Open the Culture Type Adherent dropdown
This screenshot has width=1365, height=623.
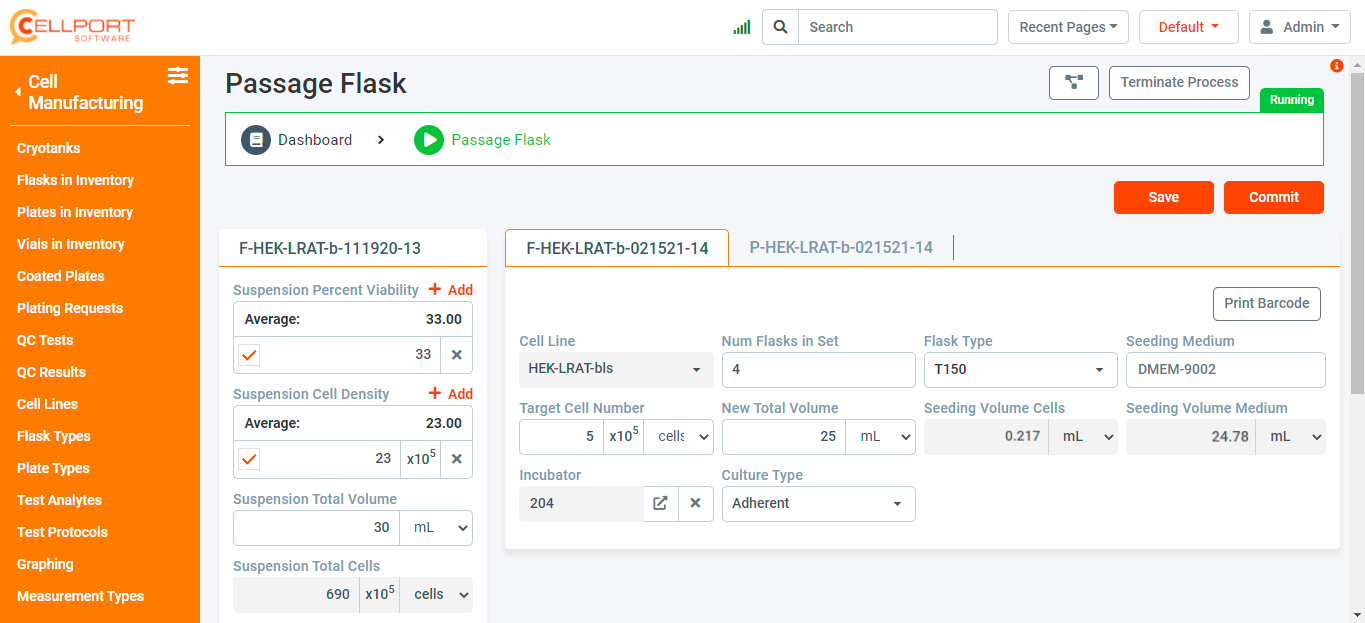(x=818, y=503)
